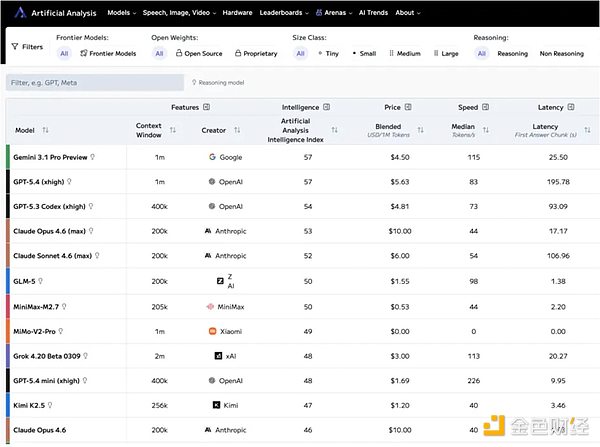
Task: Choose the Non Reasoning filter option
Action: click(x=562, y=53)
